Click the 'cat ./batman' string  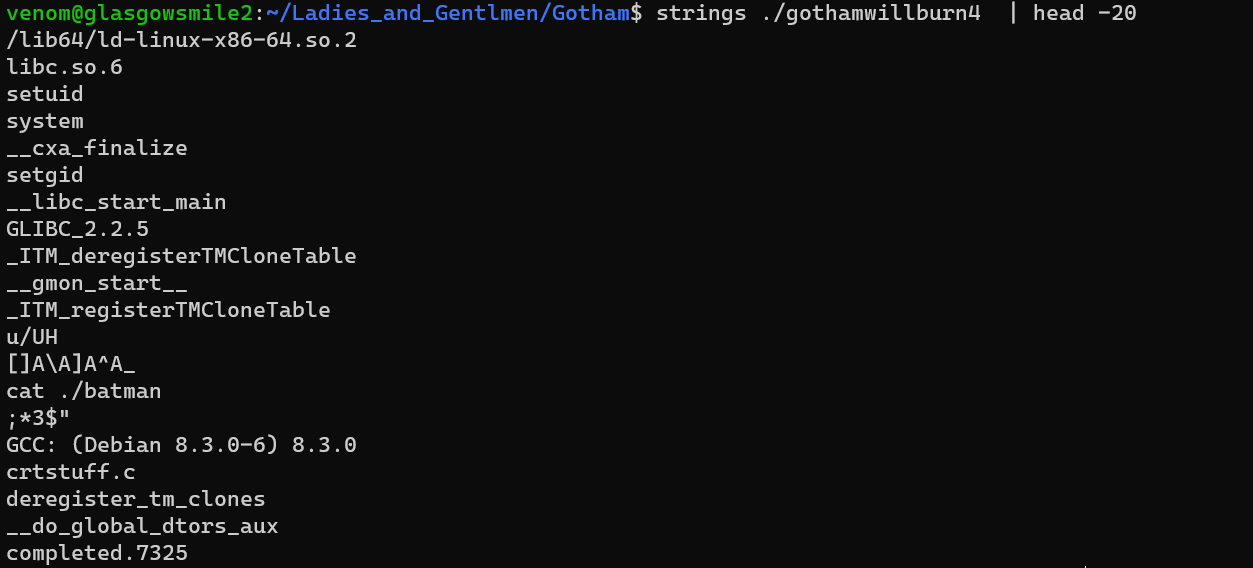pos(84,391)
